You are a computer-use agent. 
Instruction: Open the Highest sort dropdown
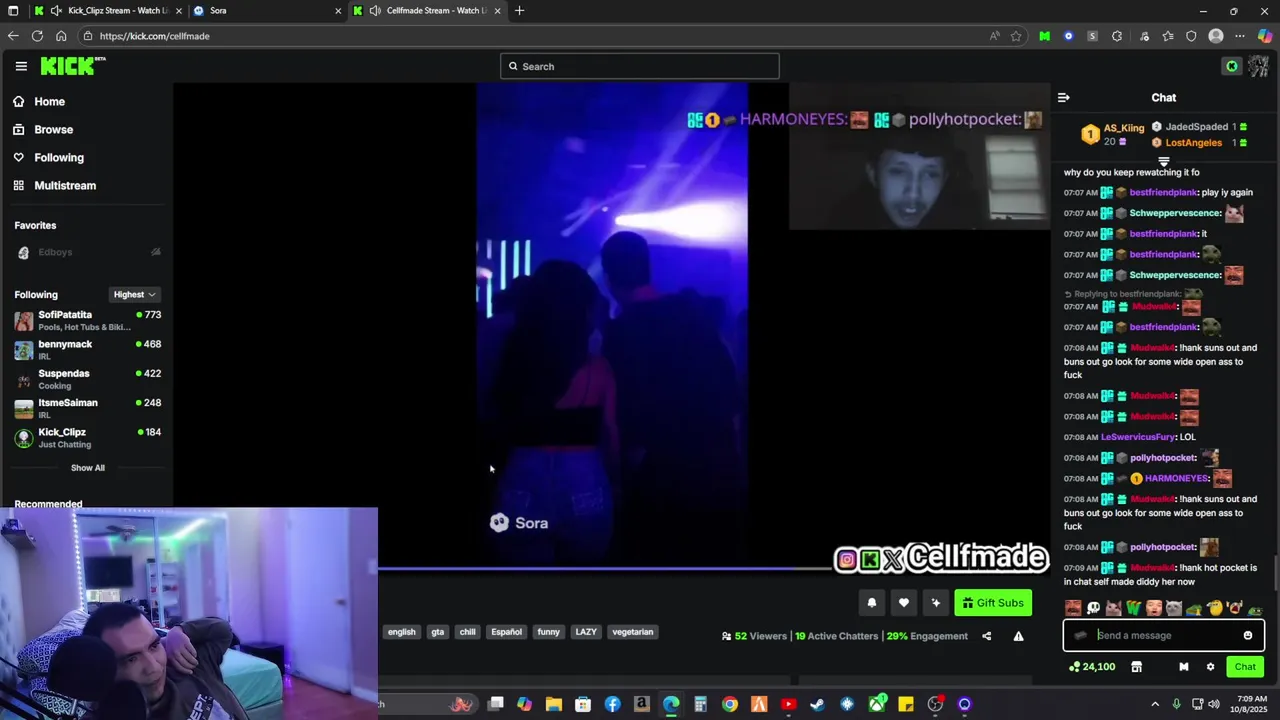(134, 295)
